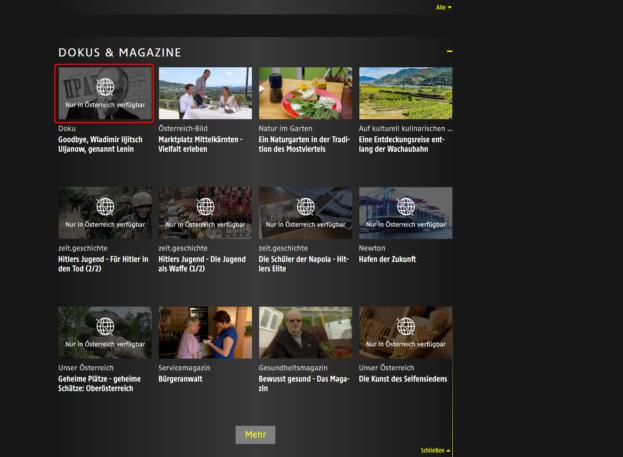Open the Alle dropdown at top
623x457 pixels.
443,7
